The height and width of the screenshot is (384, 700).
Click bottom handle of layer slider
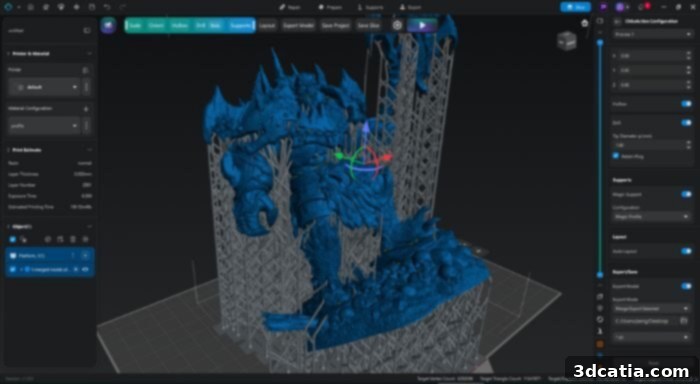tap(600, 275)
